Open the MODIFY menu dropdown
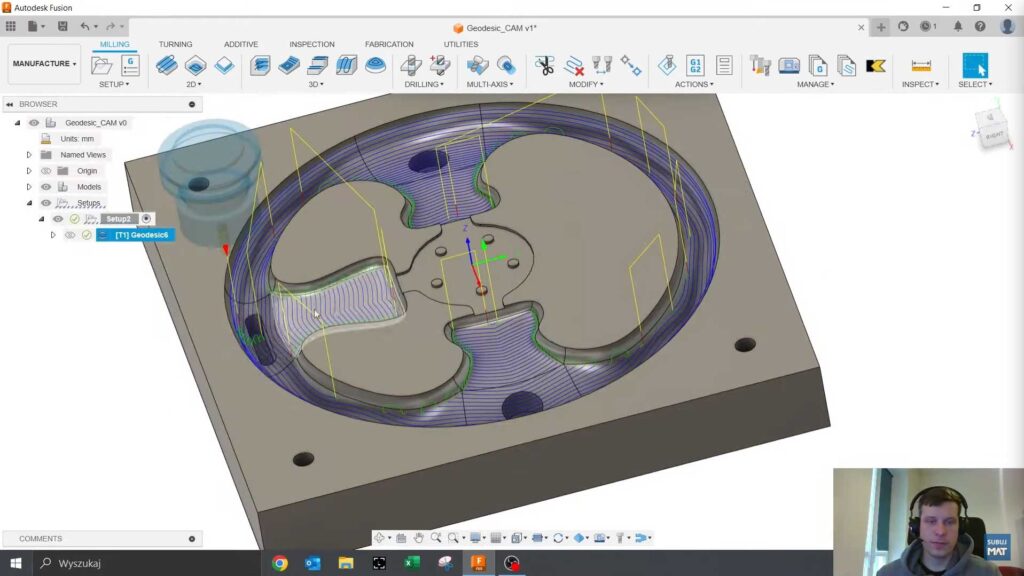This screenshot has height=576, width=1024. pos(586,85)
